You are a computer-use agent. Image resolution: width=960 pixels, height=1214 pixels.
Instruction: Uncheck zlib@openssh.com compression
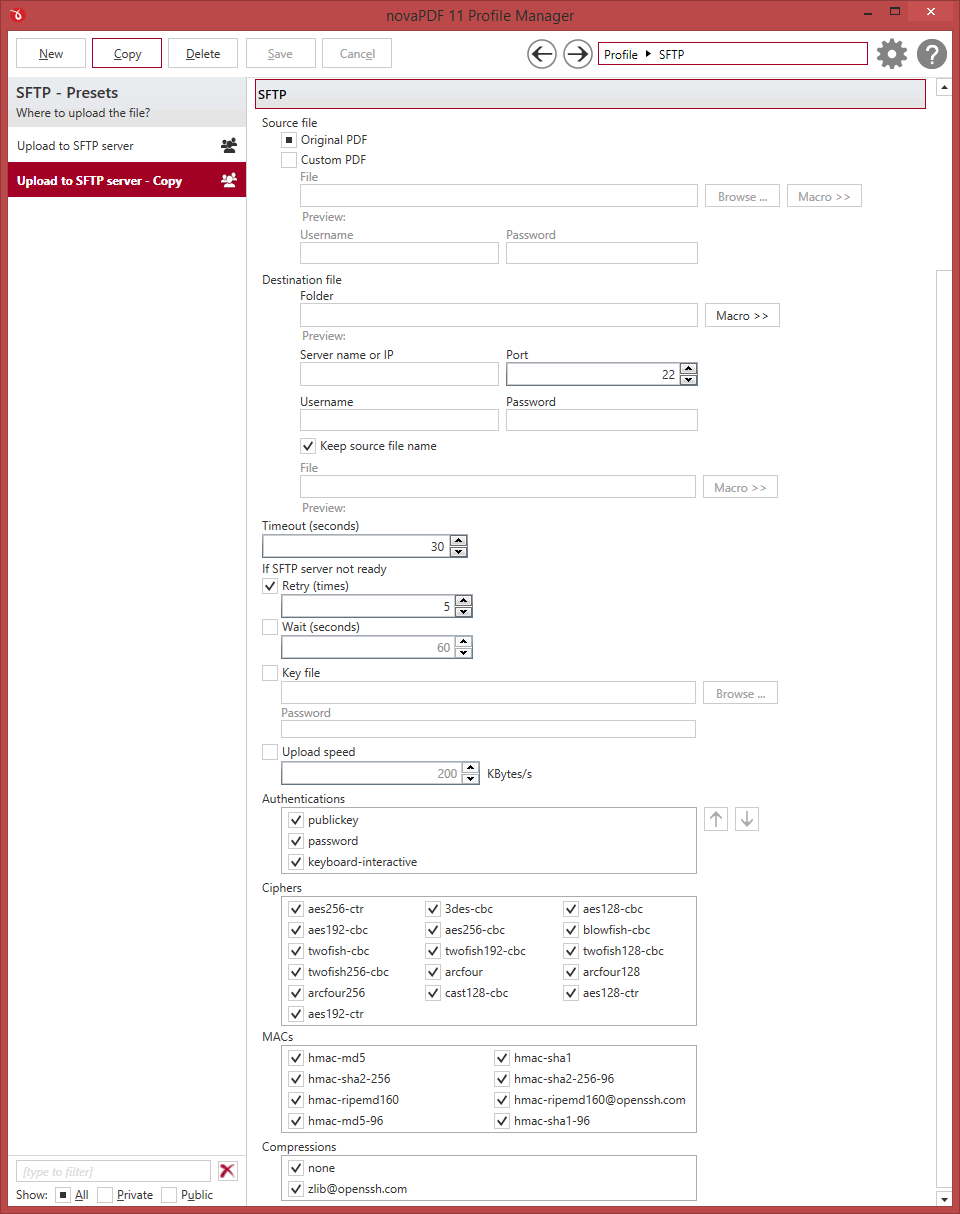click(296, 1189)
